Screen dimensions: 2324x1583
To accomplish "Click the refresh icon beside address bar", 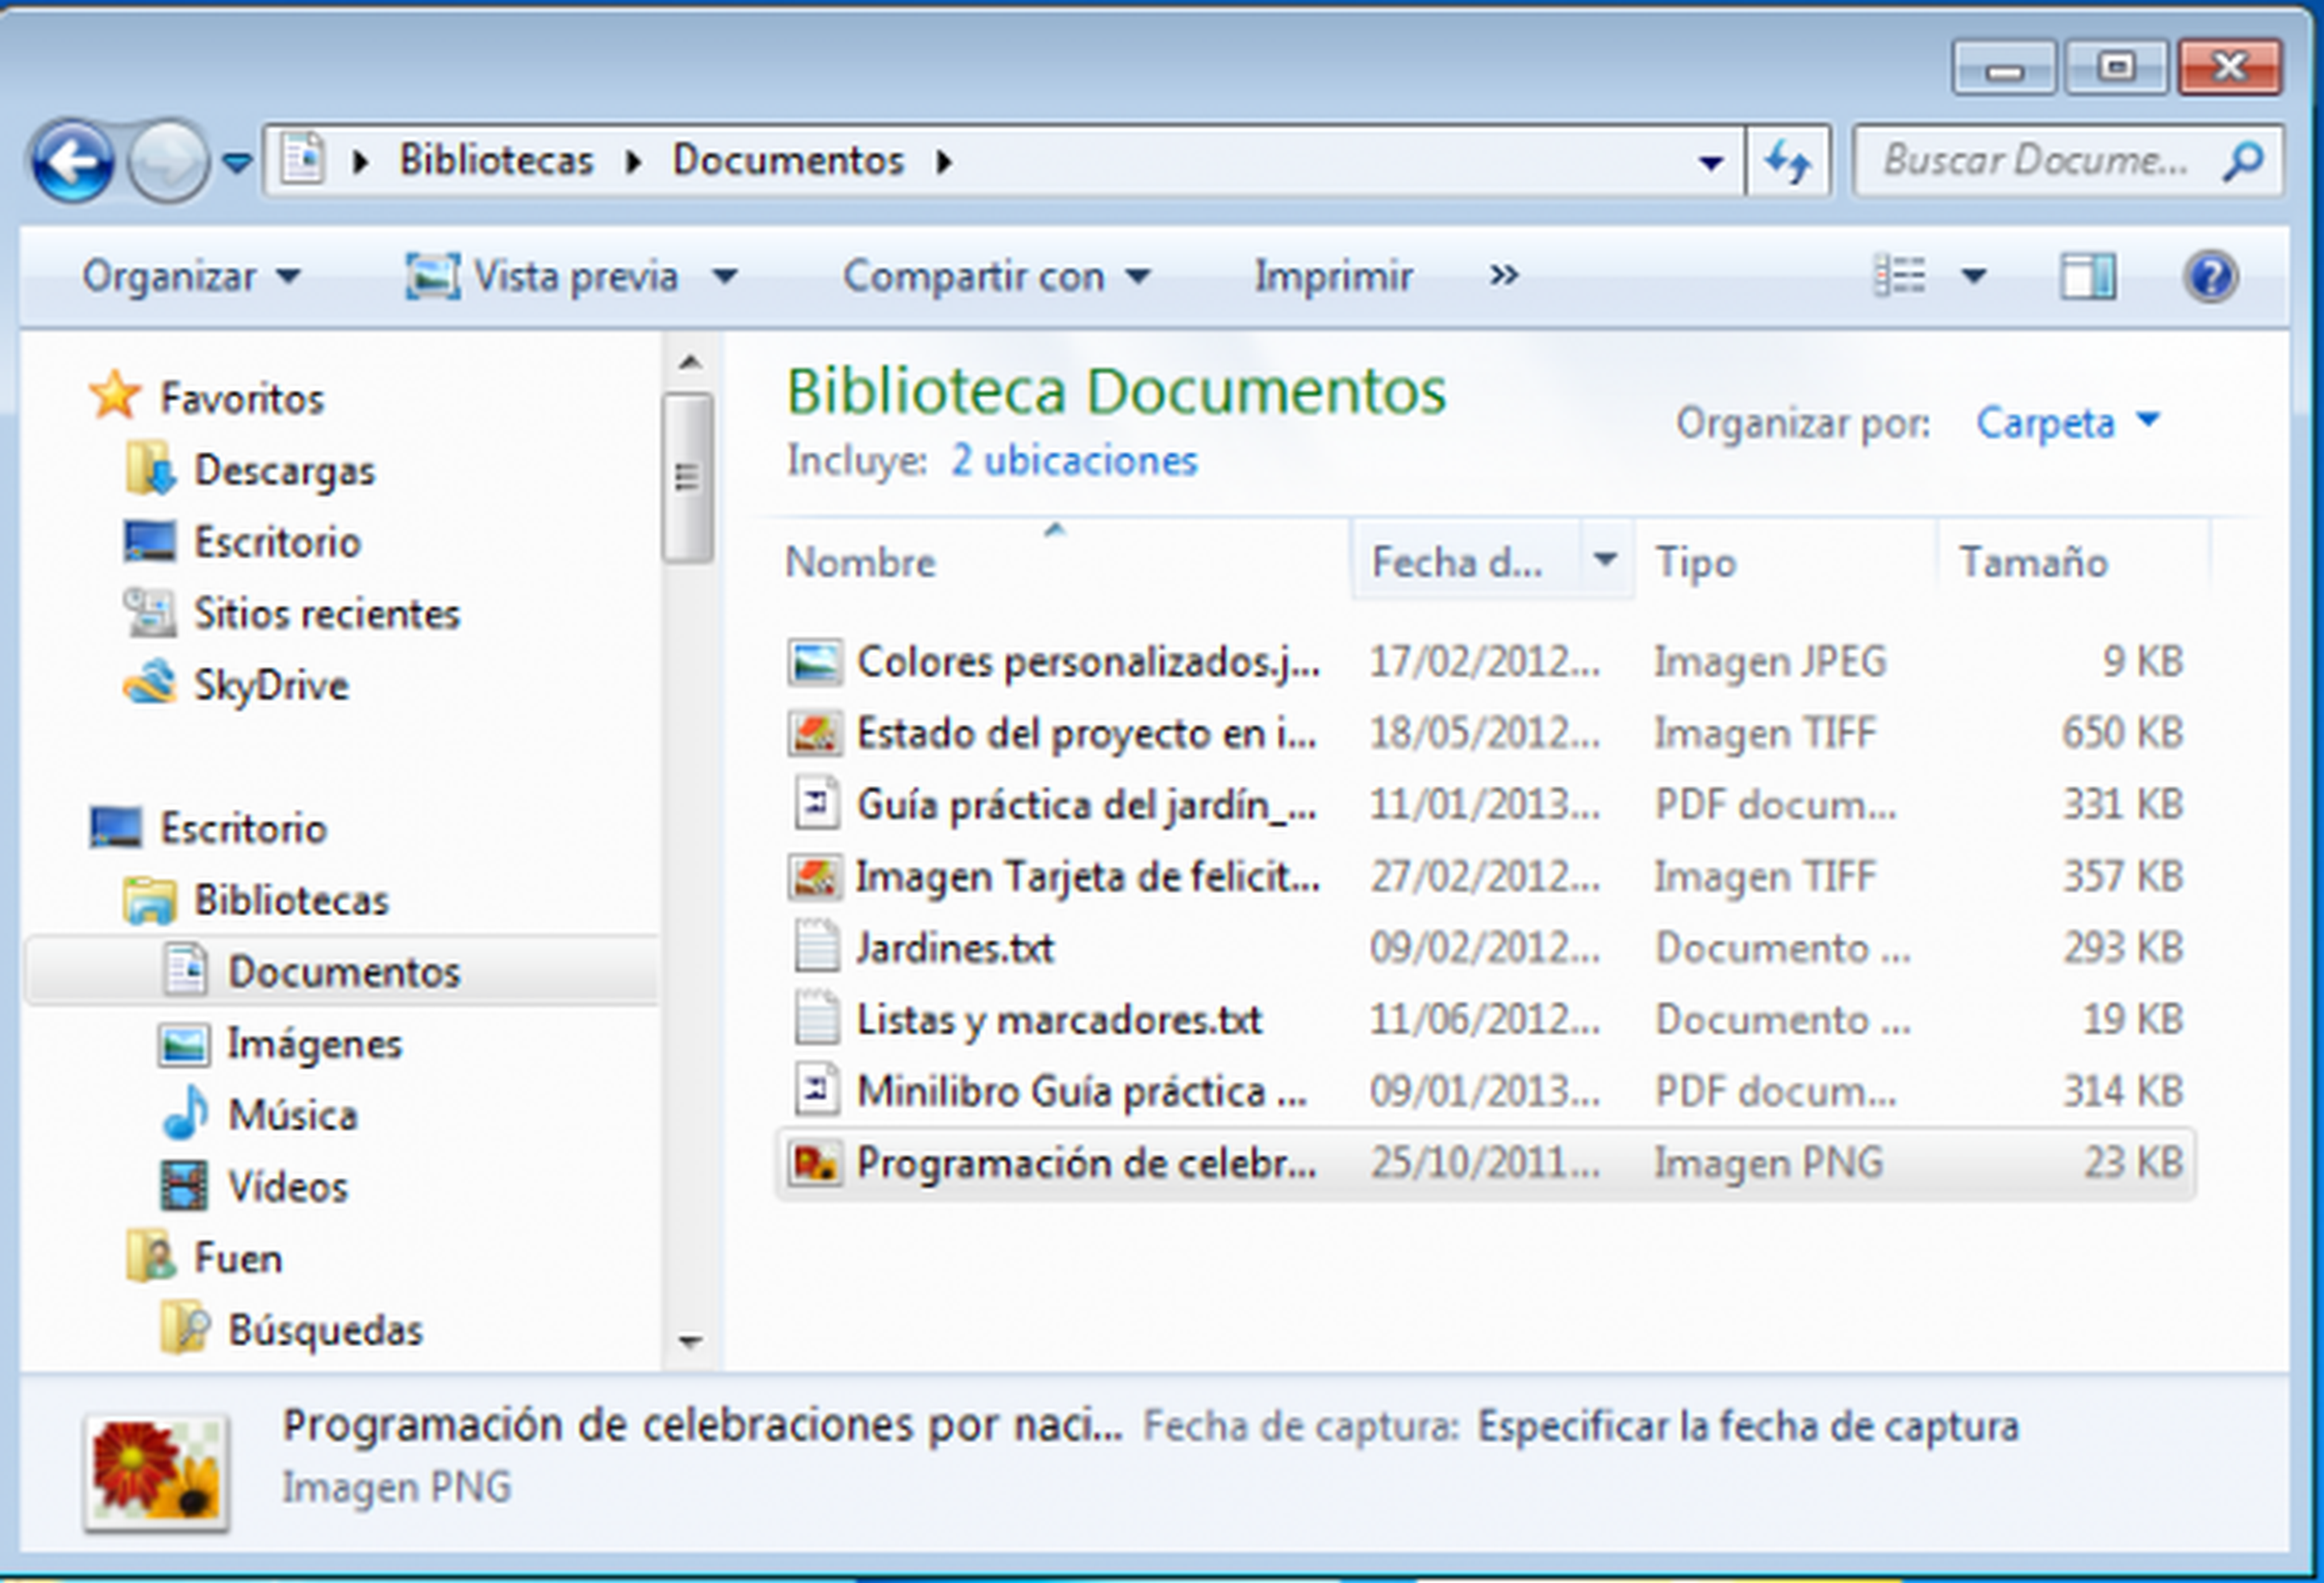I will (1787, 161).
